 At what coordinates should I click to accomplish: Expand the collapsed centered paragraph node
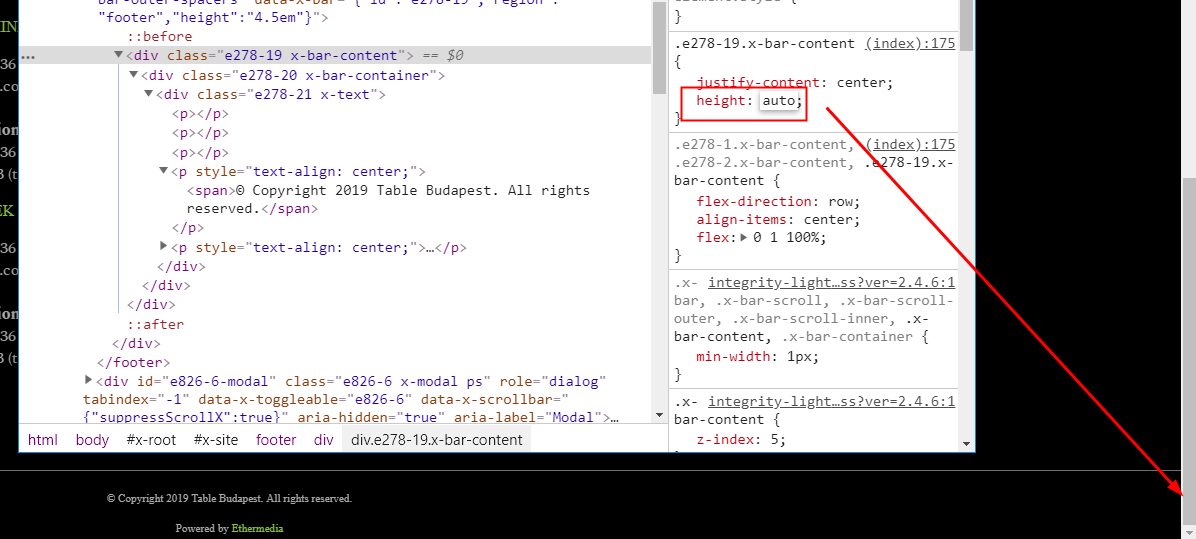click(164, 247)
